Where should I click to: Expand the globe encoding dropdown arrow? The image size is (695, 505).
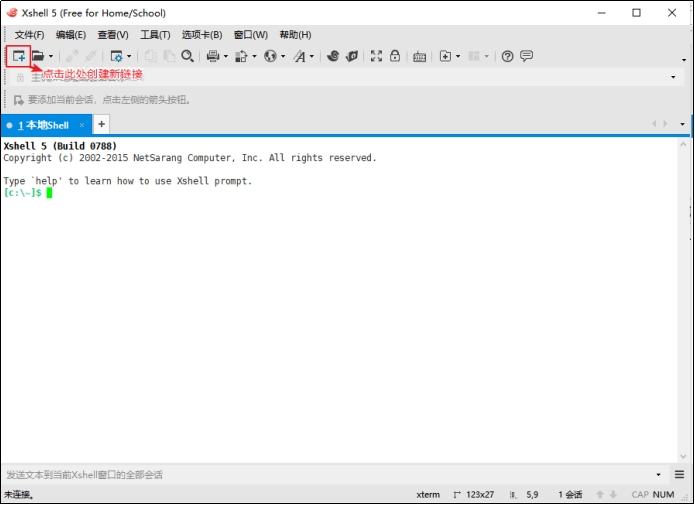tap(283, 56)
